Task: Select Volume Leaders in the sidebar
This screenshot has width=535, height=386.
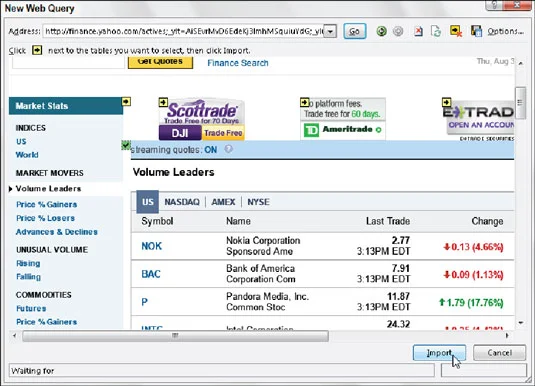Action: 48,189
